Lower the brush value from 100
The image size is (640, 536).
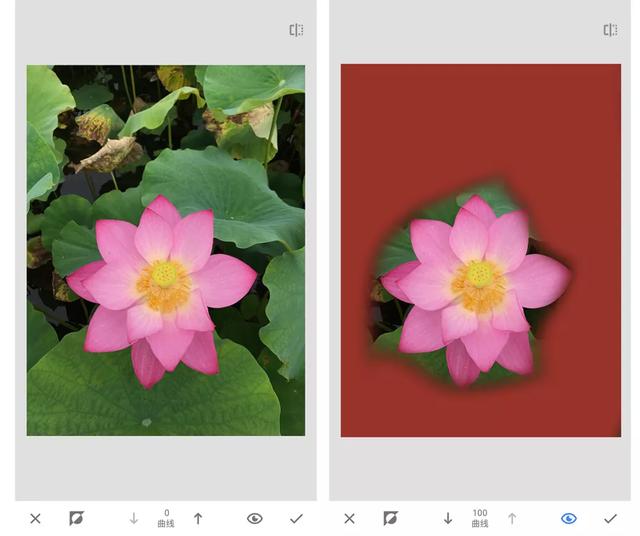tap(448, 518)
